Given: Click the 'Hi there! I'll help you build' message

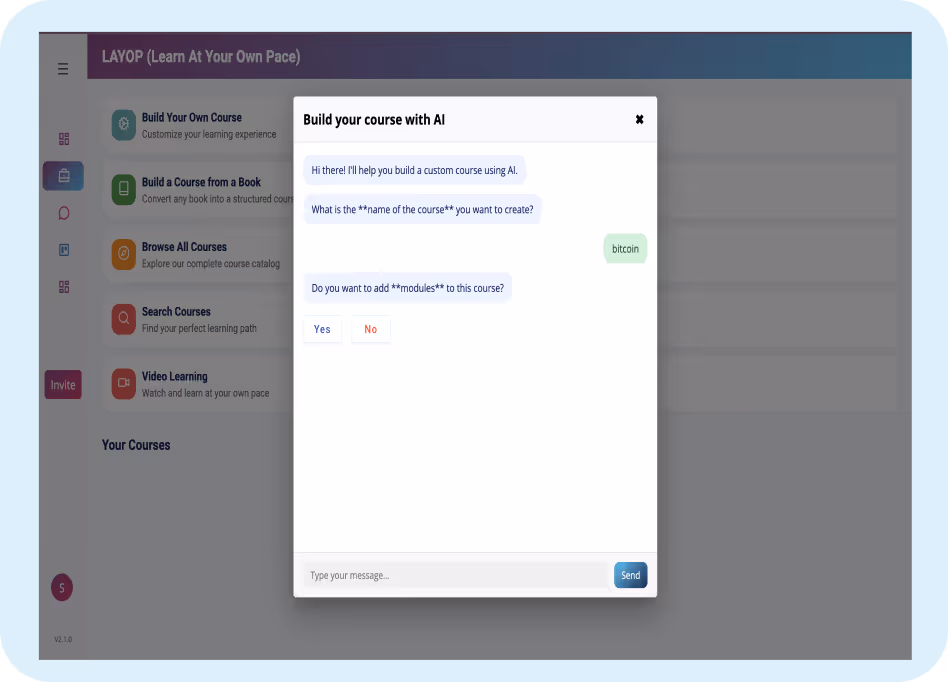Looking at the screenshot, I should tap(415, 170).
